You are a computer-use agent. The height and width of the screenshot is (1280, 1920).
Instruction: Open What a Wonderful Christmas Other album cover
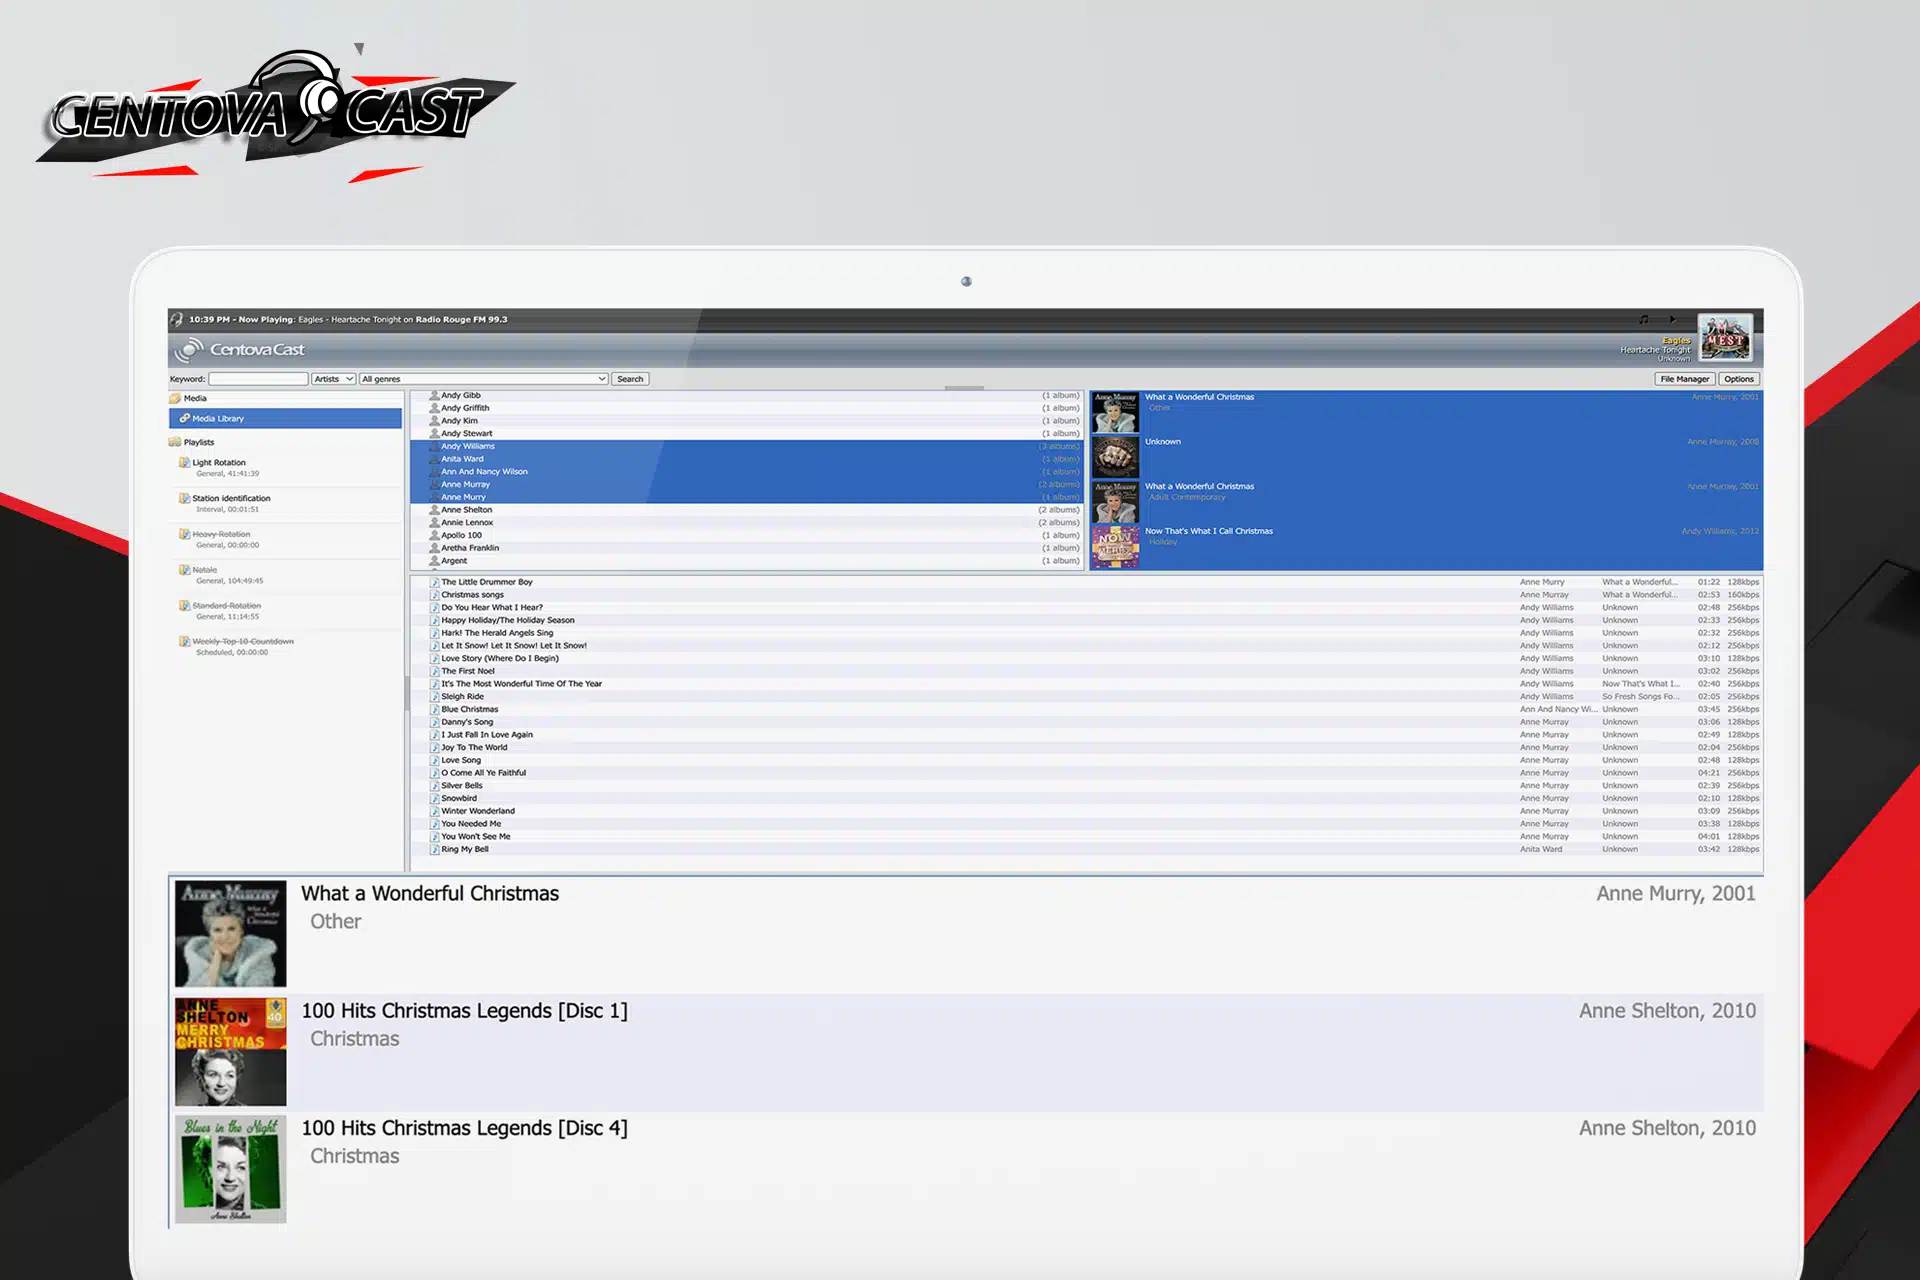click(1115, 412)
